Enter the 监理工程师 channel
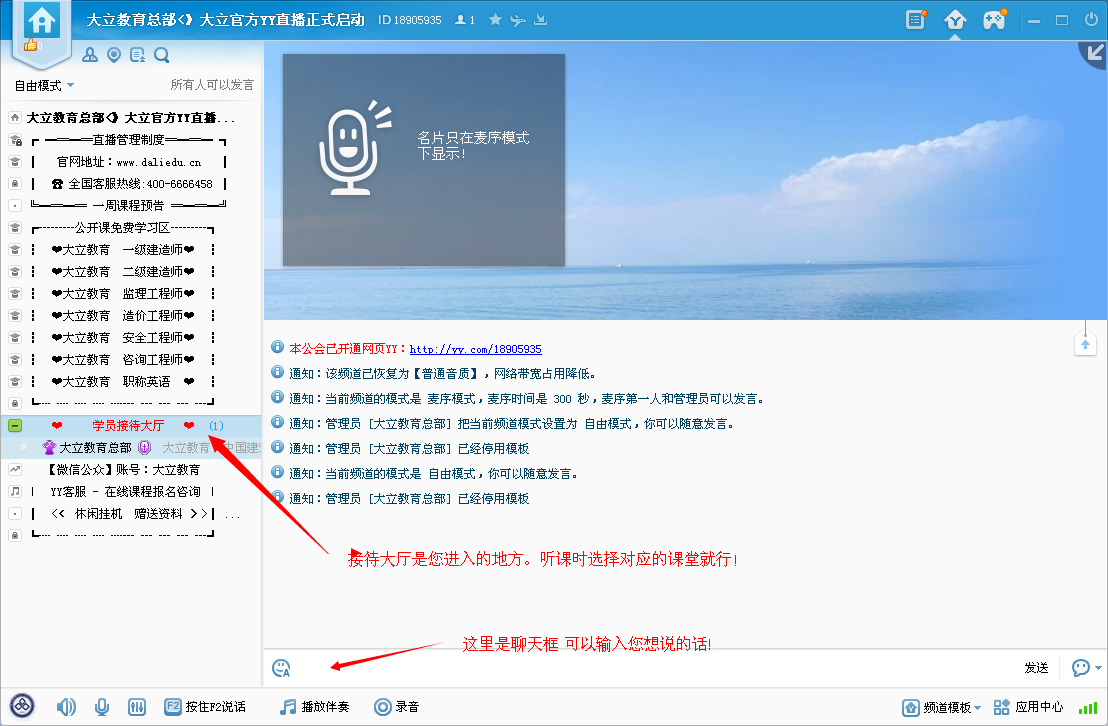Screen dimensions: 1108x726 [x=131, y=293]
